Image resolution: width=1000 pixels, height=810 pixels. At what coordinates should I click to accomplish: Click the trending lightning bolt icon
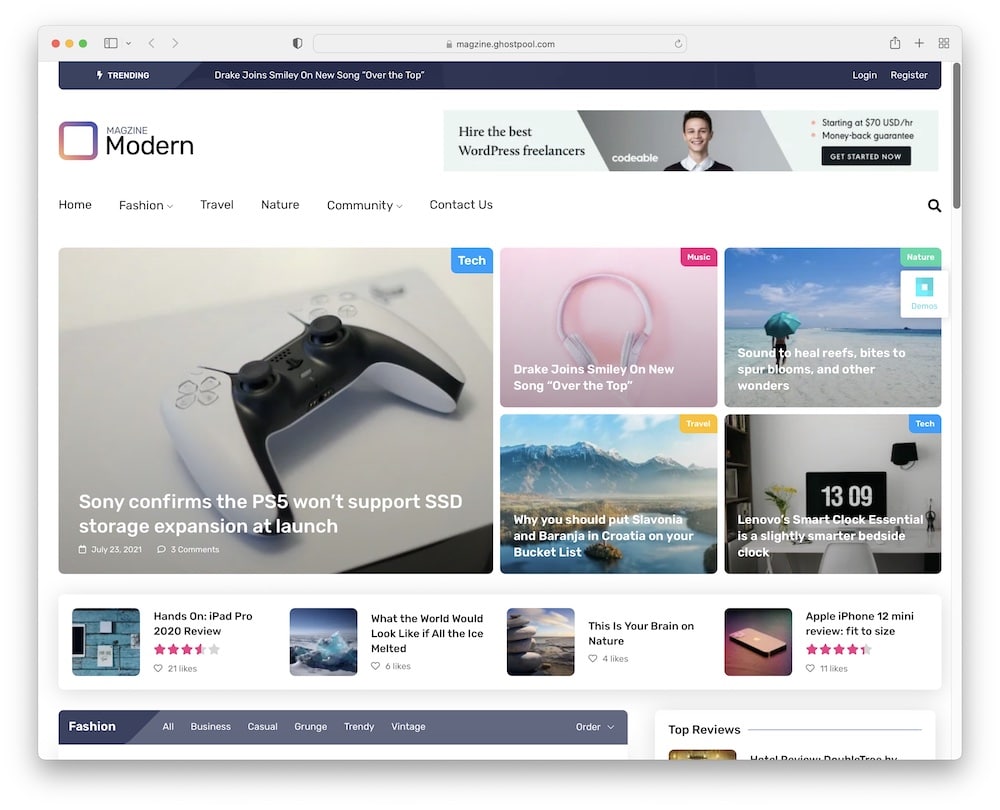[99, 75]
